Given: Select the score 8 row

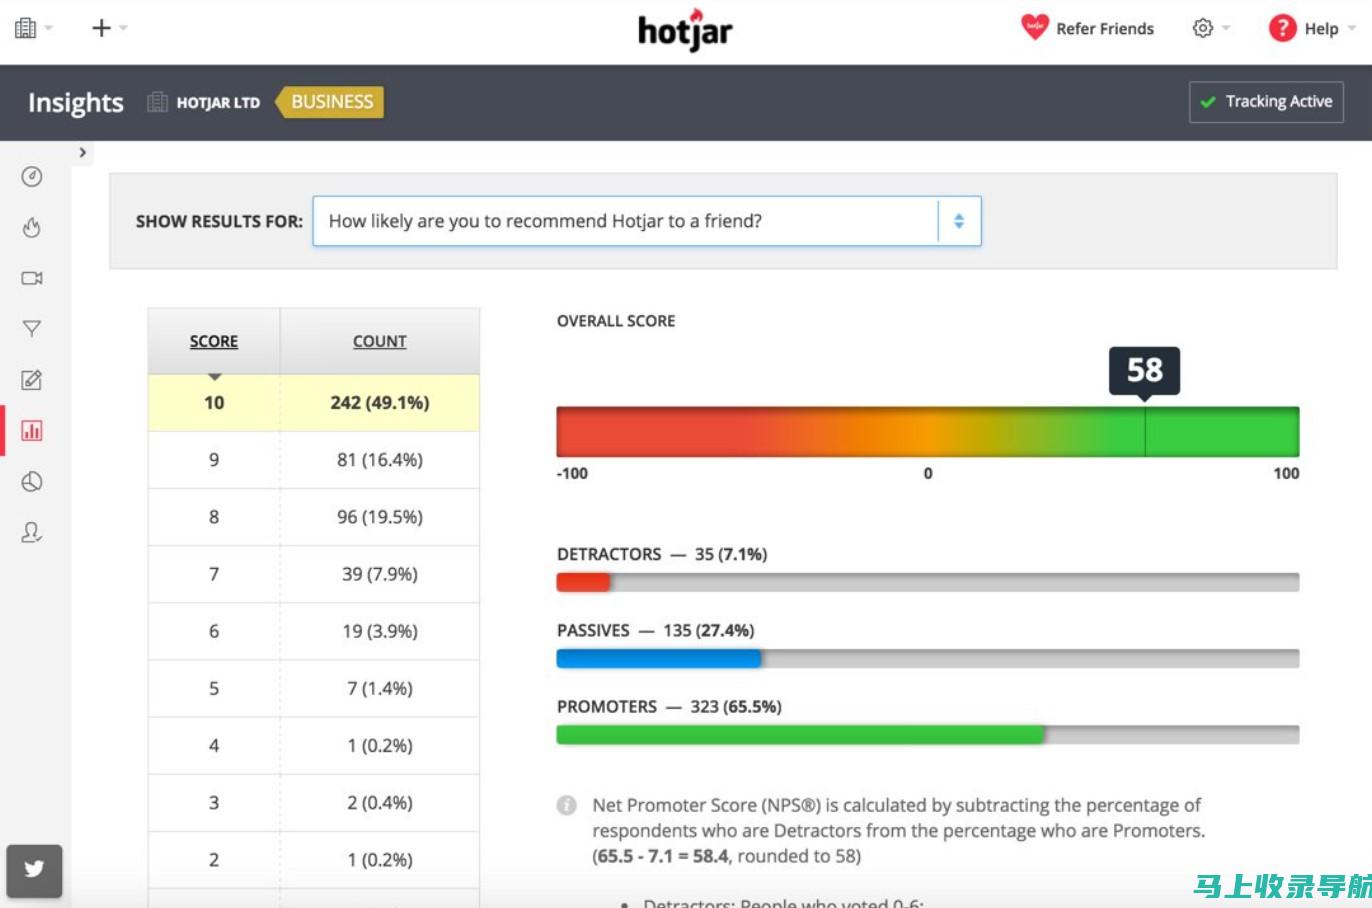Looking at the screenshot, I should (314, 517).
